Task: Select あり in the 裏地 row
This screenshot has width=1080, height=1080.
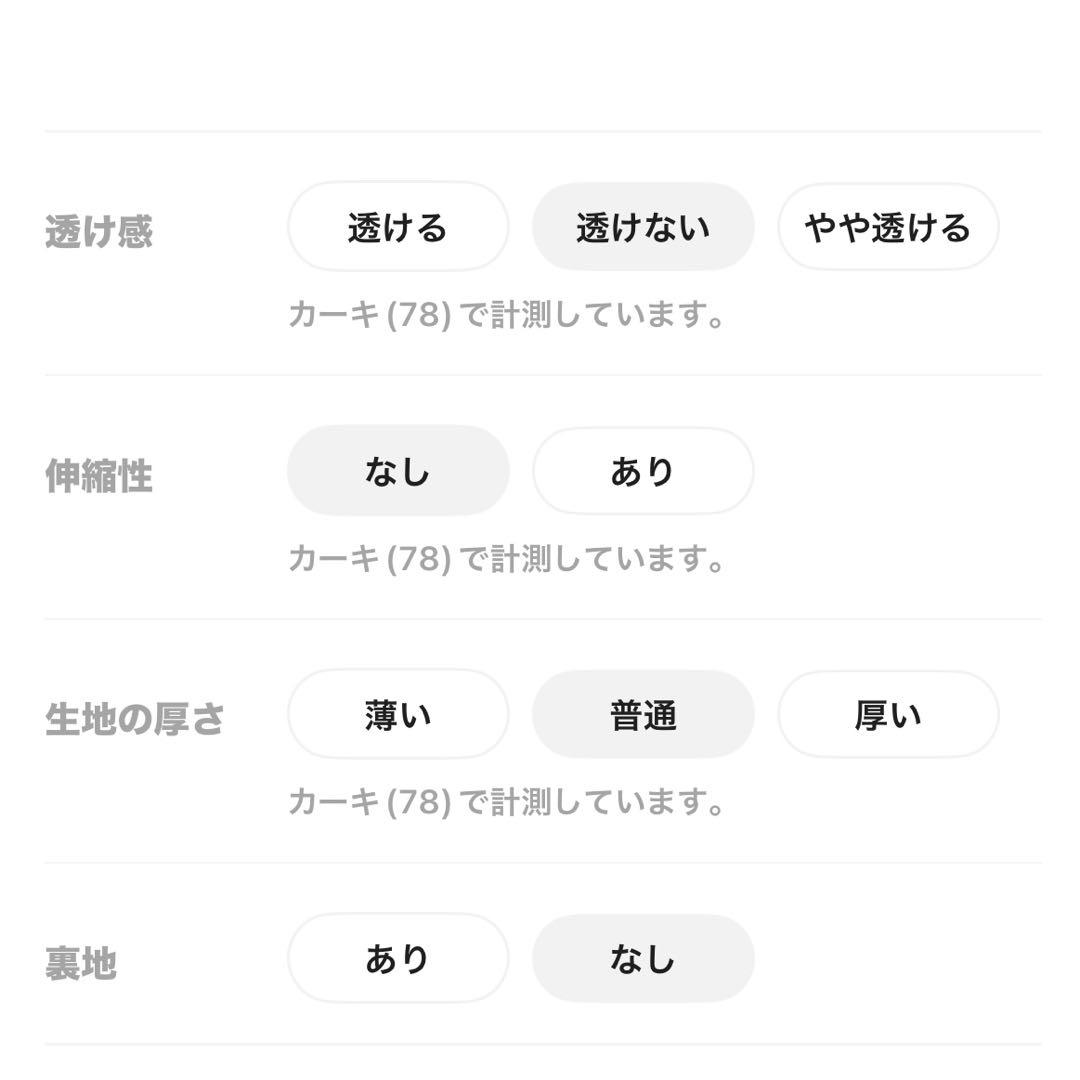Action: 398,959
